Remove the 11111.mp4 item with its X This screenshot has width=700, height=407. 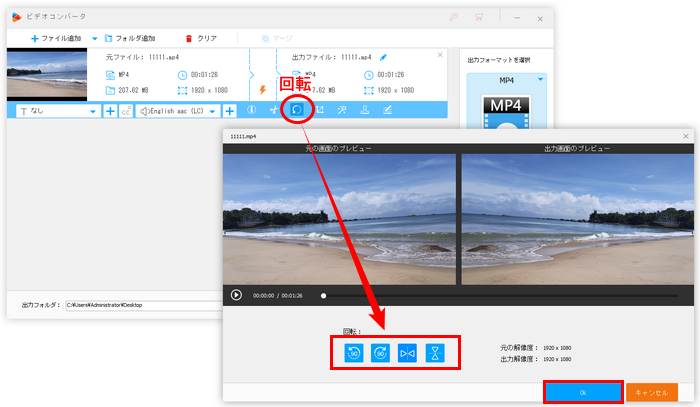click(x=440, y=55)
